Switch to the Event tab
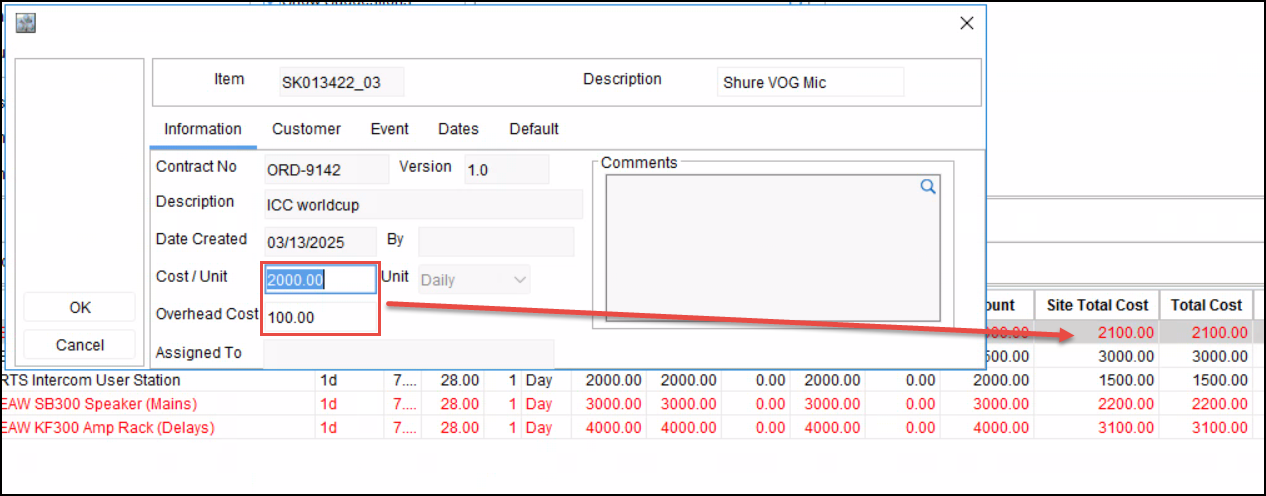The image size is (1266, 496). 389,129
